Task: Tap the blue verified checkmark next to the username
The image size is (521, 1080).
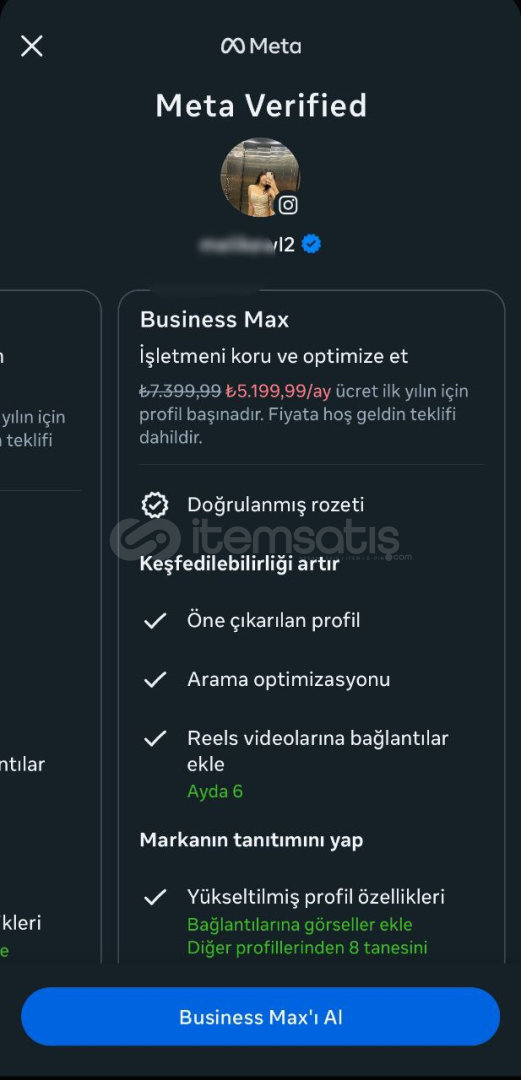Action: pos(311,244)
